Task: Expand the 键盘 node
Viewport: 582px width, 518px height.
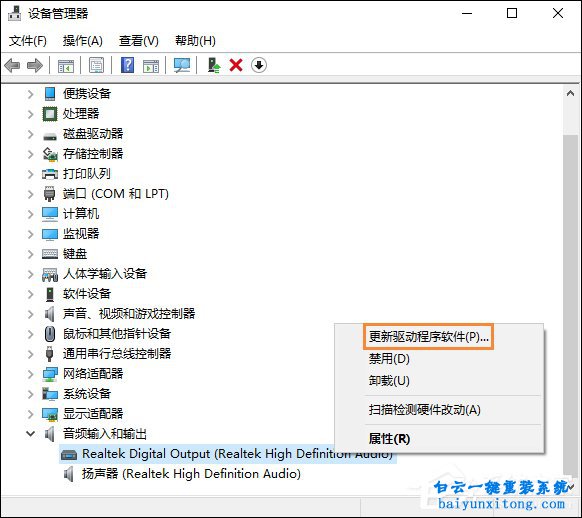Action: click(x=30, y=254)
